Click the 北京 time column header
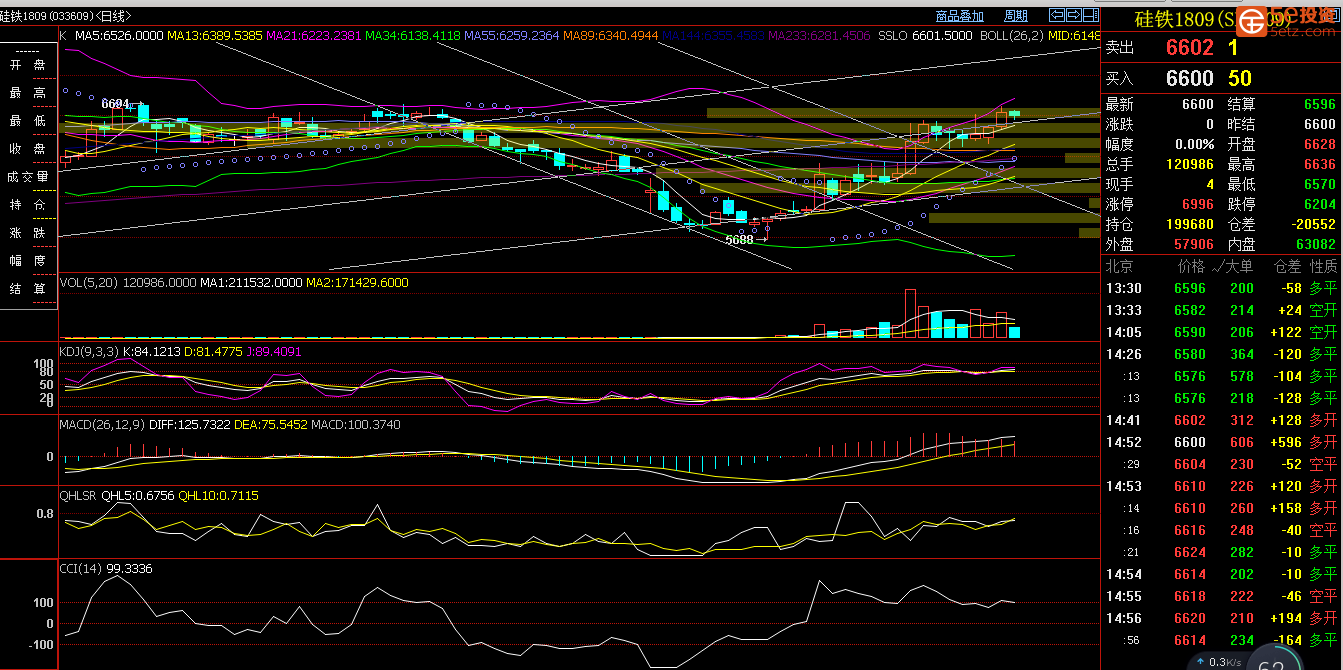Screen dimensions: 1343x670 [1119, 266]
